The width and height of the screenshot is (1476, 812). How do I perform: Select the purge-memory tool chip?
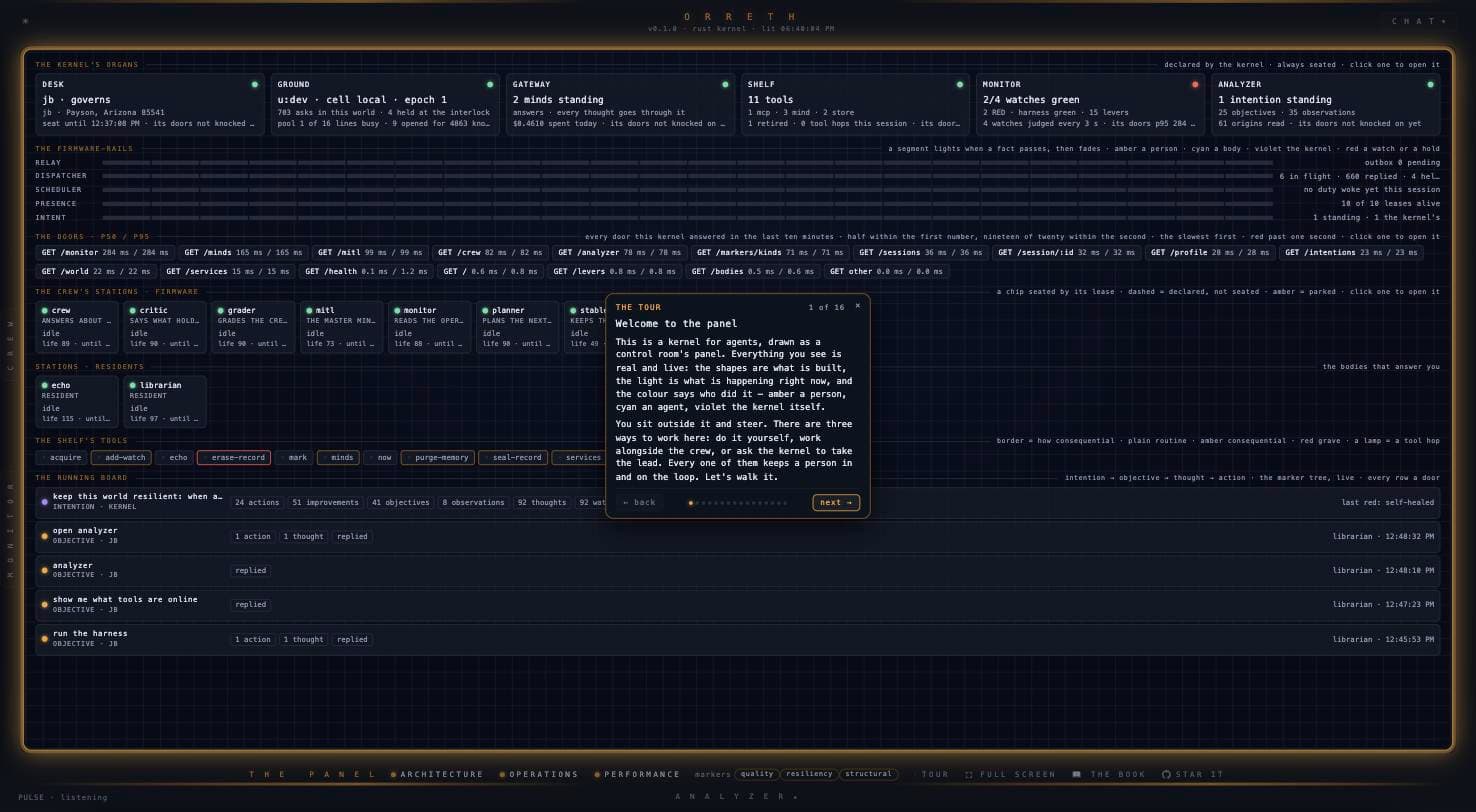tap(437, 458)
